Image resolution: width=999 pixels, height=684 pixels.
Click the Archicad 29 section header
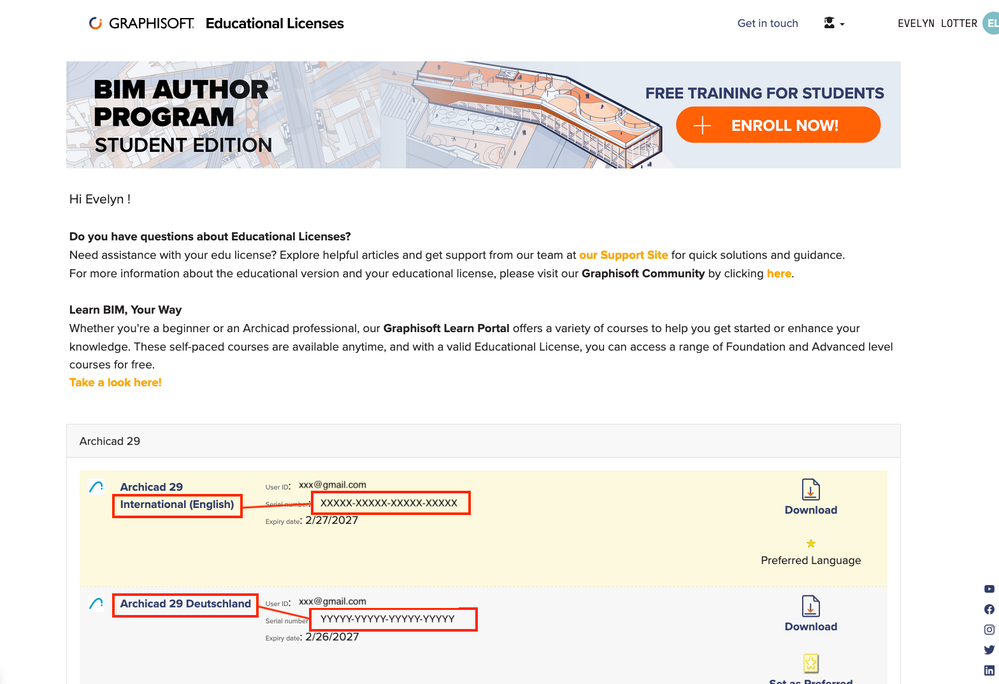pos(483,441)
